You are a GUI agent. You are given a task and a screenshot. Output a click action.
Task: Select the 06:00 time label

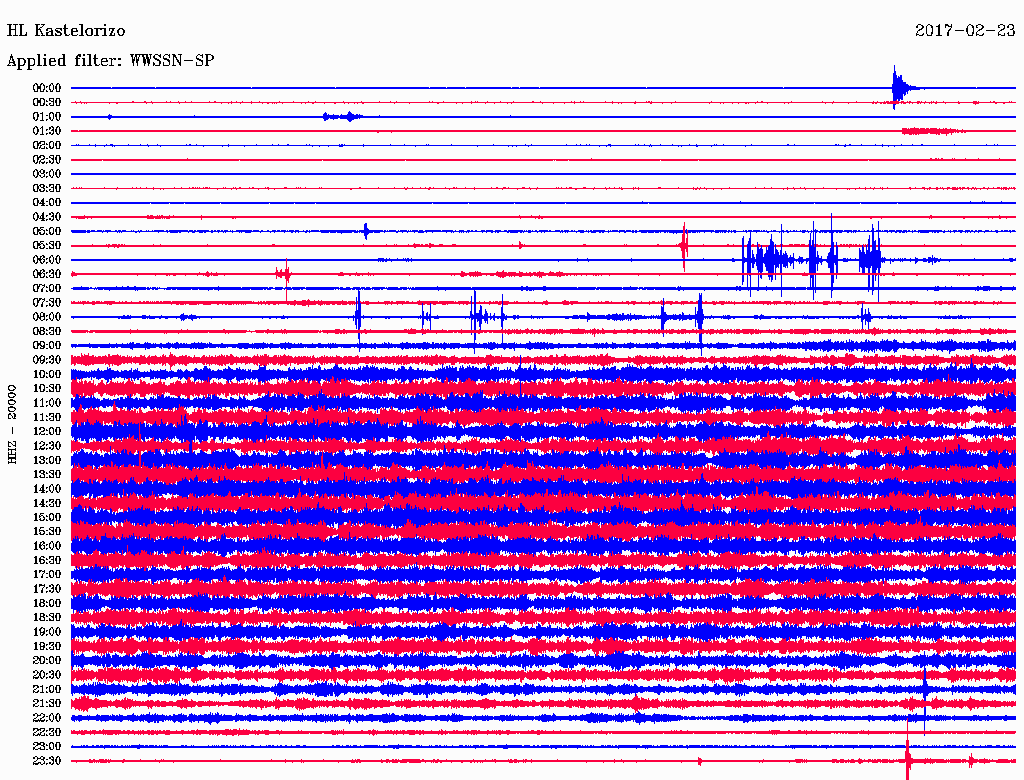click(x=47, y=259)
